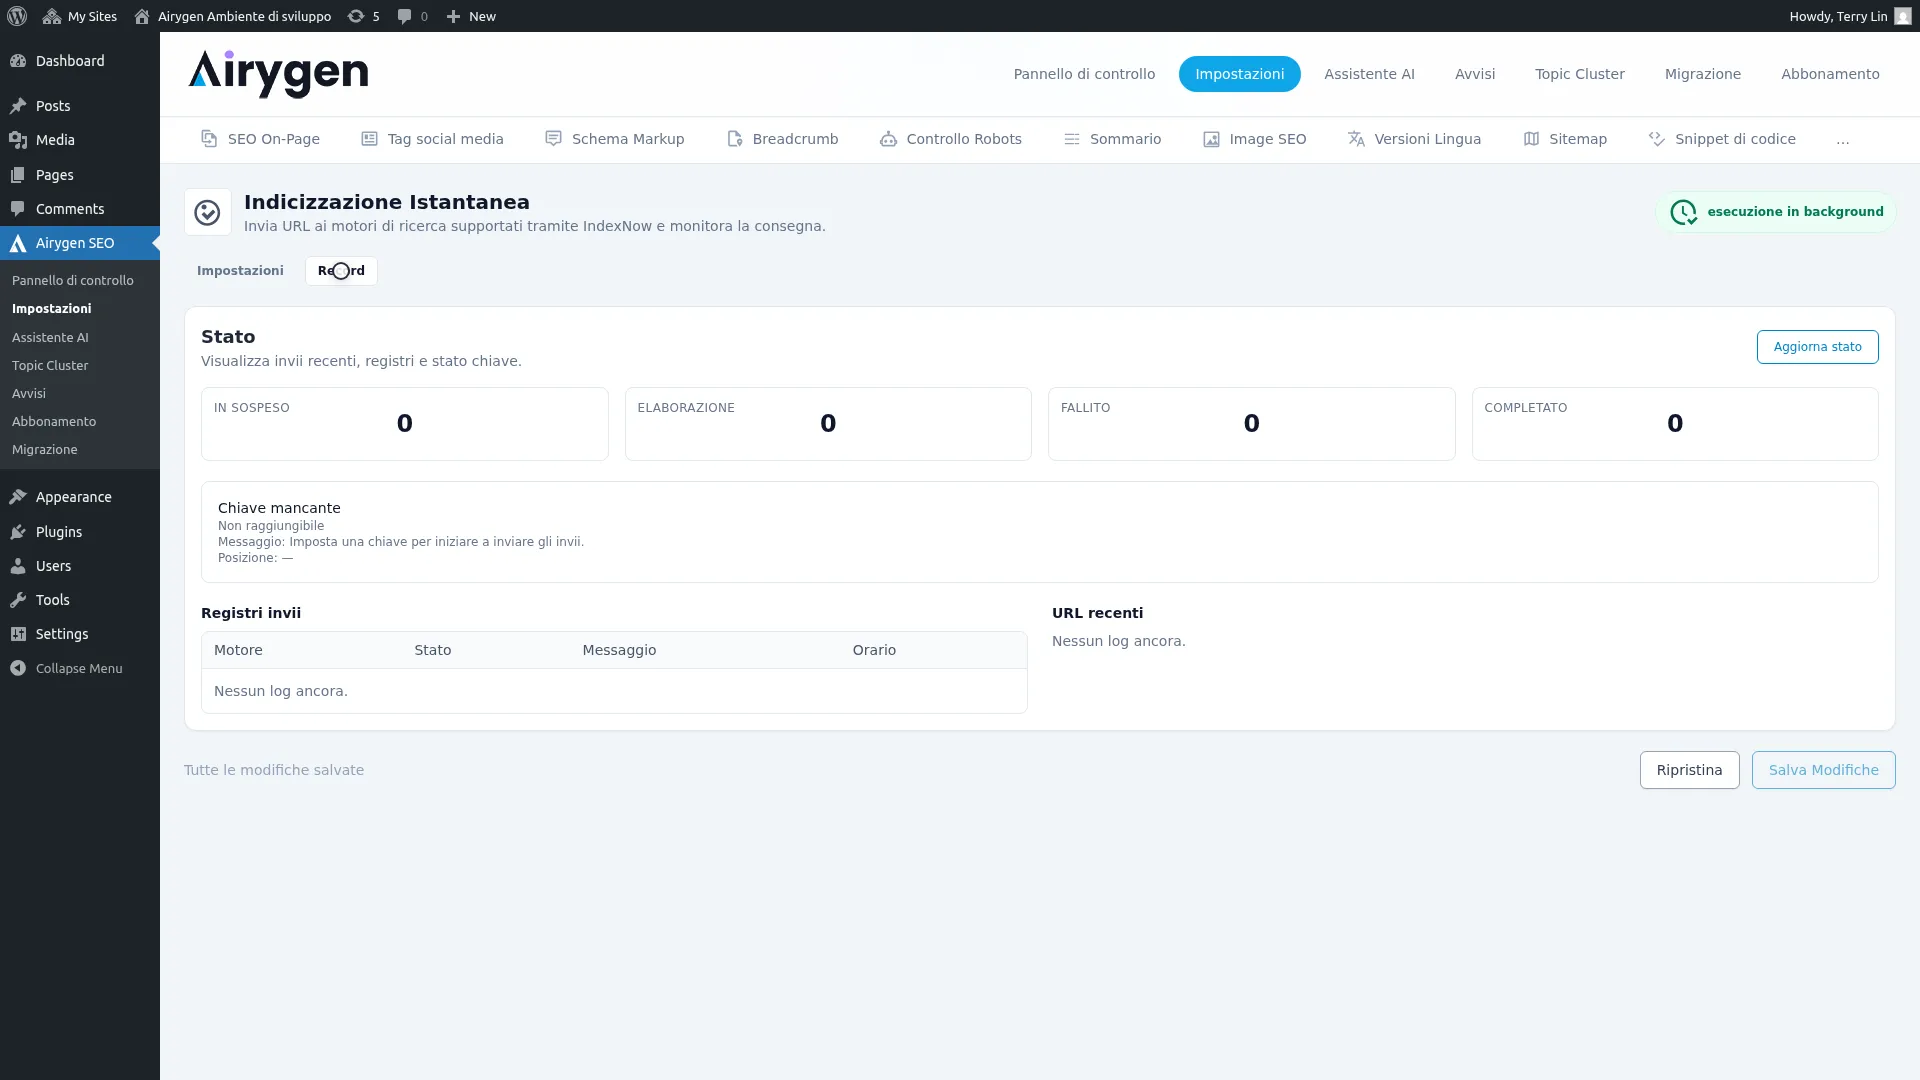Screen dimensions: 1920x1080
Task: Click the Plugins plug icon
Action: 18,532
